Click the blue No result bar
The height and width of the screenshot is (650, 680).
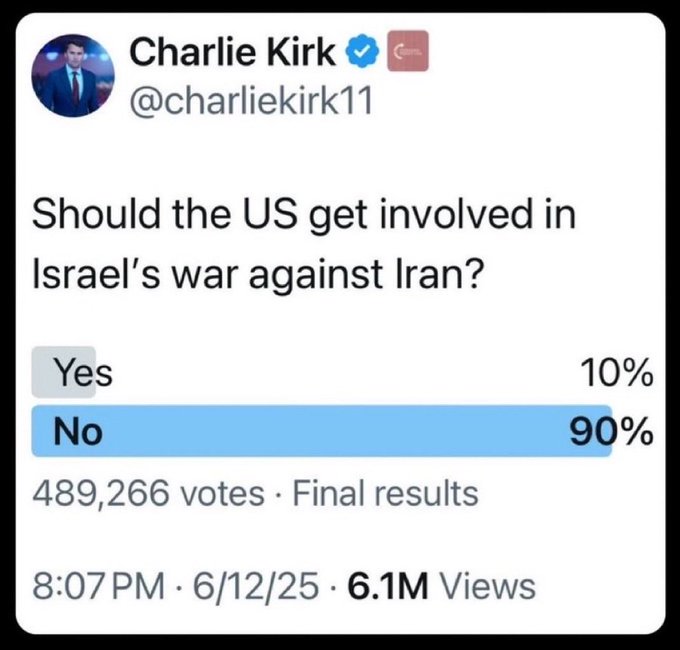point(322,431)
